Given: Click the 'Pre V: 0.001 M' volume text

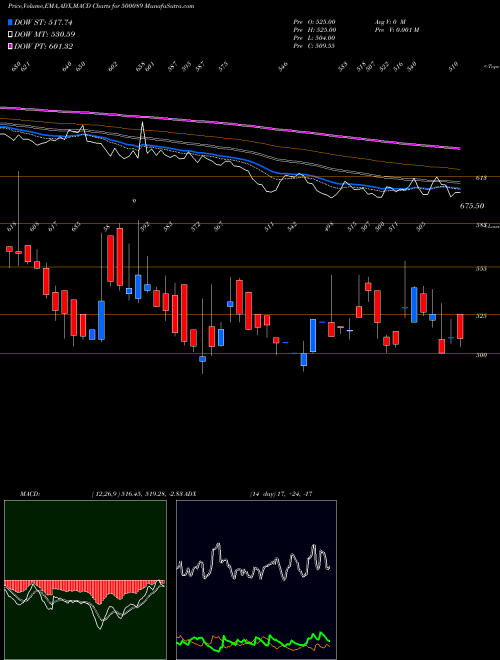Looking at the screenshot, I should [396, 30].
